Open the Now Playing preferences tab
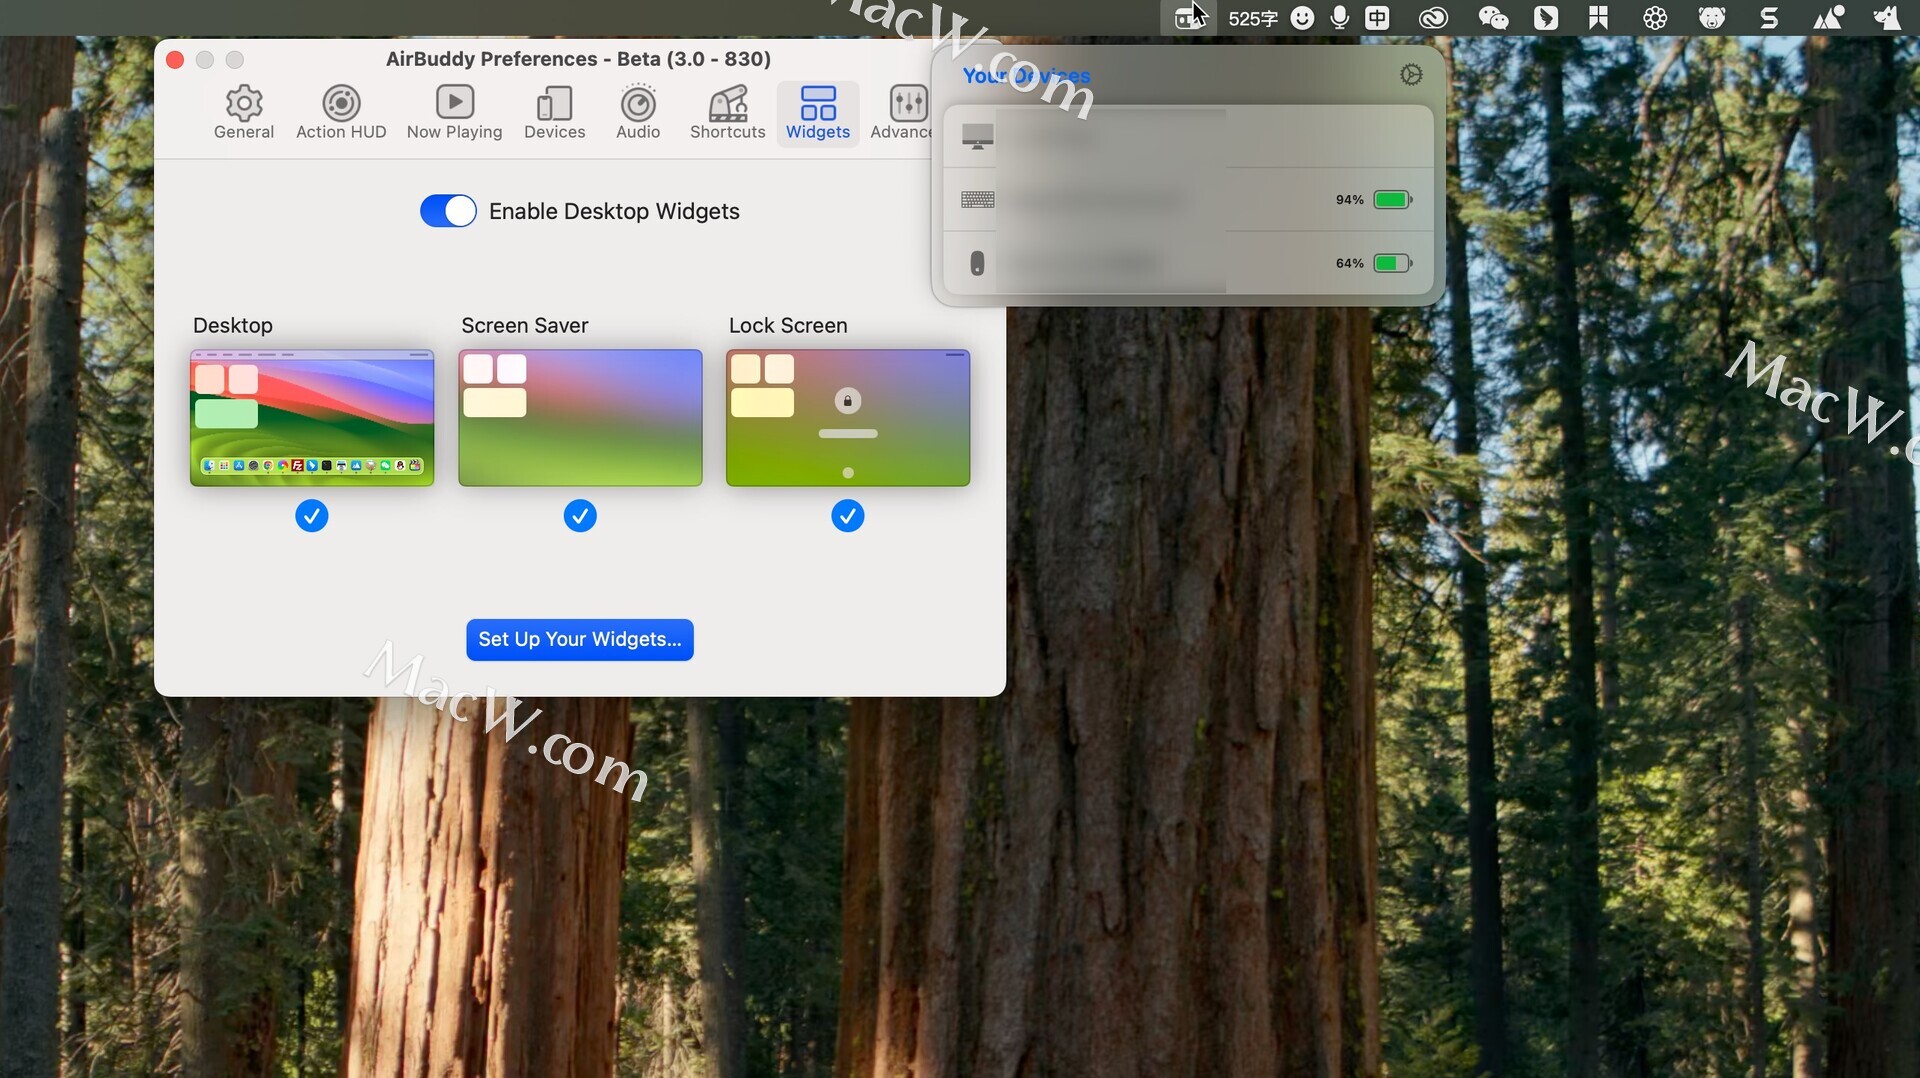 (x=454, y=113)
